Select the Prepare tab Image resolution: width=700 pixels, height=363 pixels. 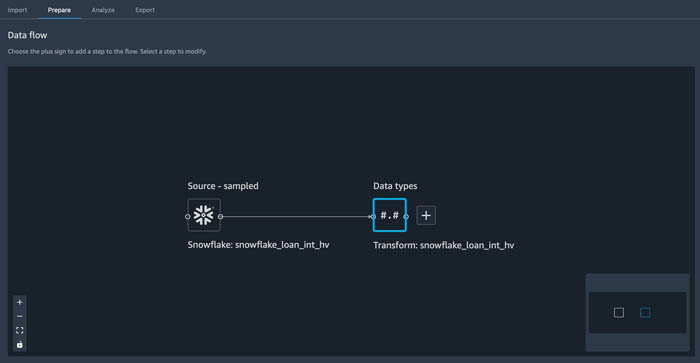(59, 10)
